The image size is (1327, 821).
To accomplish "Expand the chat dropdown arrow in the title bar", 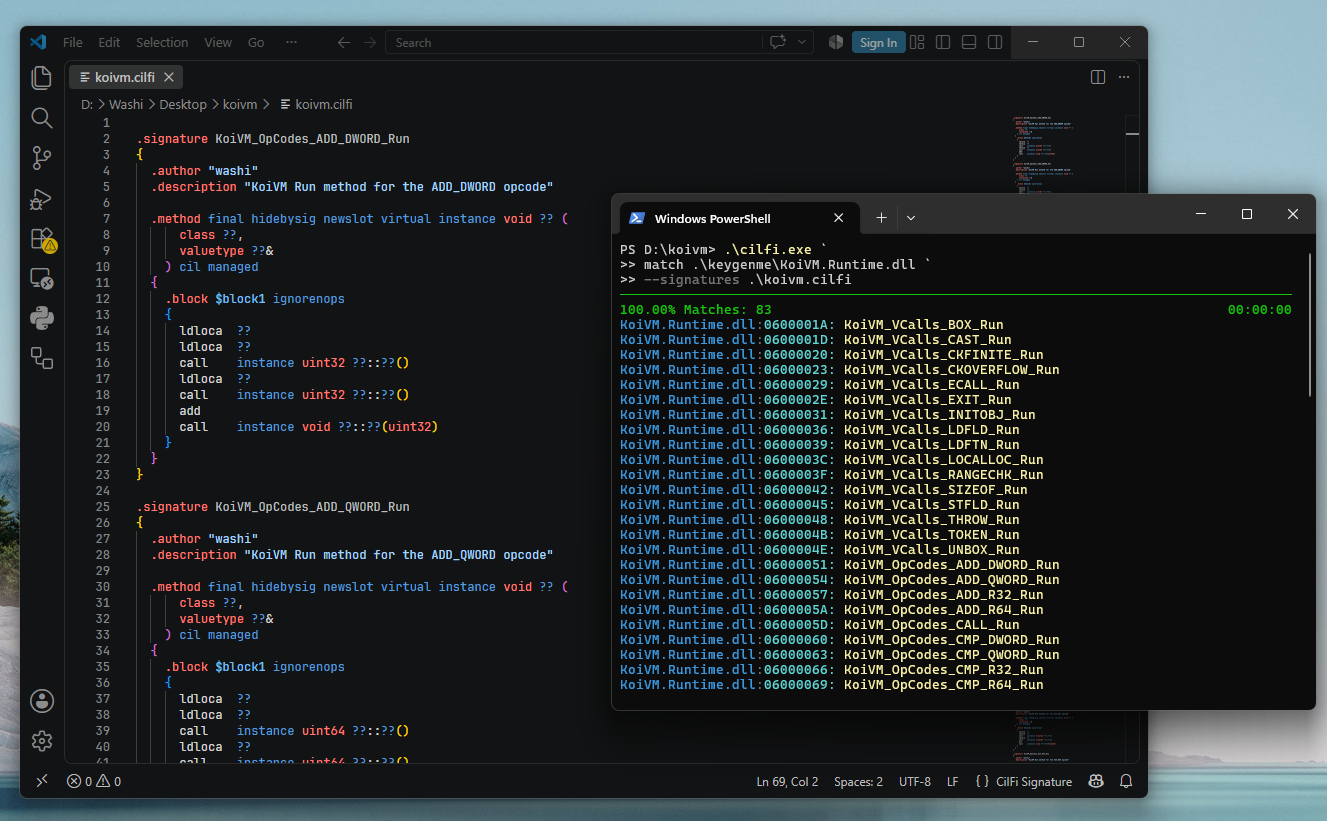I will click(x=802, y=42).
